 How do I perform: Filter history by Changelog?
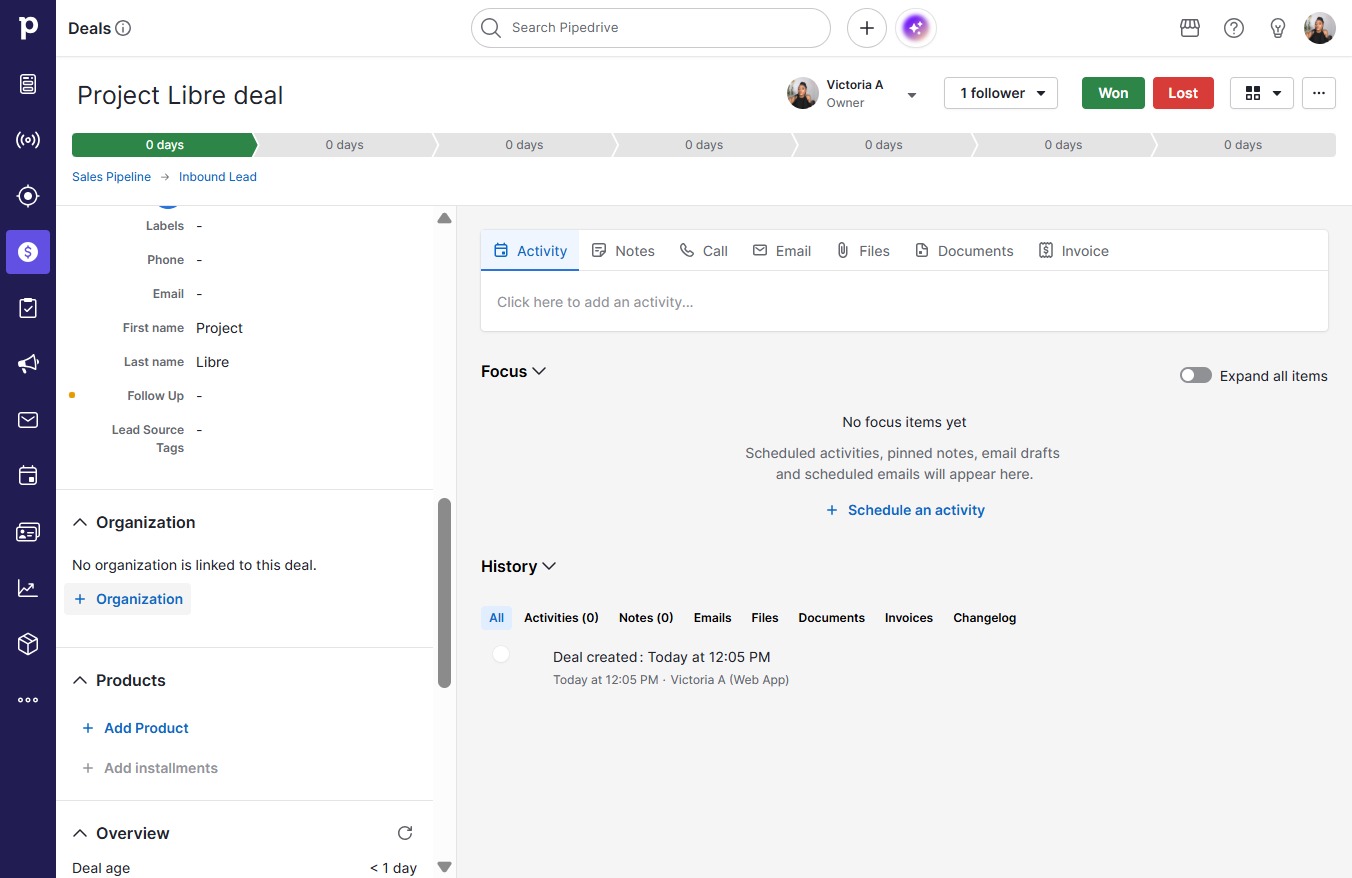point(984,618)
